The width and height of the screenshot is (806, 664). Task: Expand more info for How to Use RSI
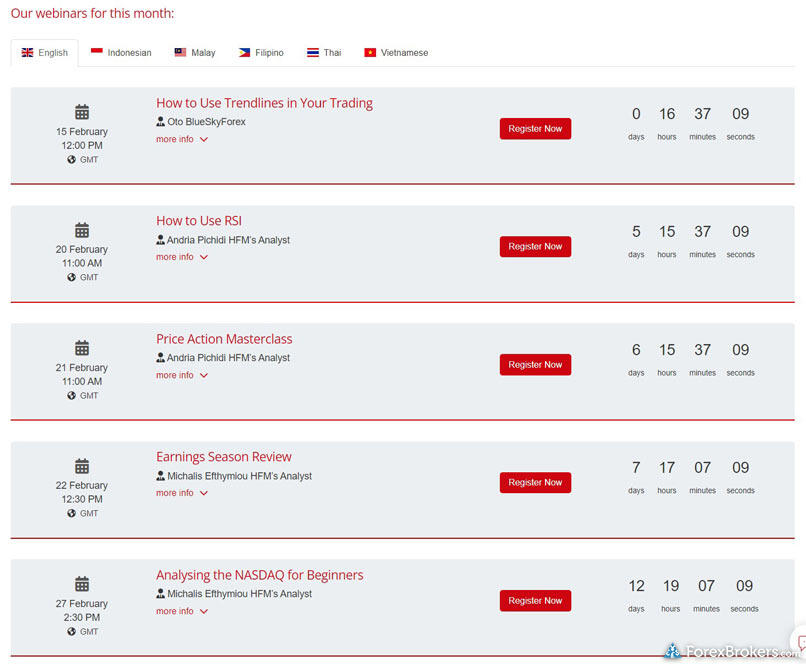[x=182, y=257]
